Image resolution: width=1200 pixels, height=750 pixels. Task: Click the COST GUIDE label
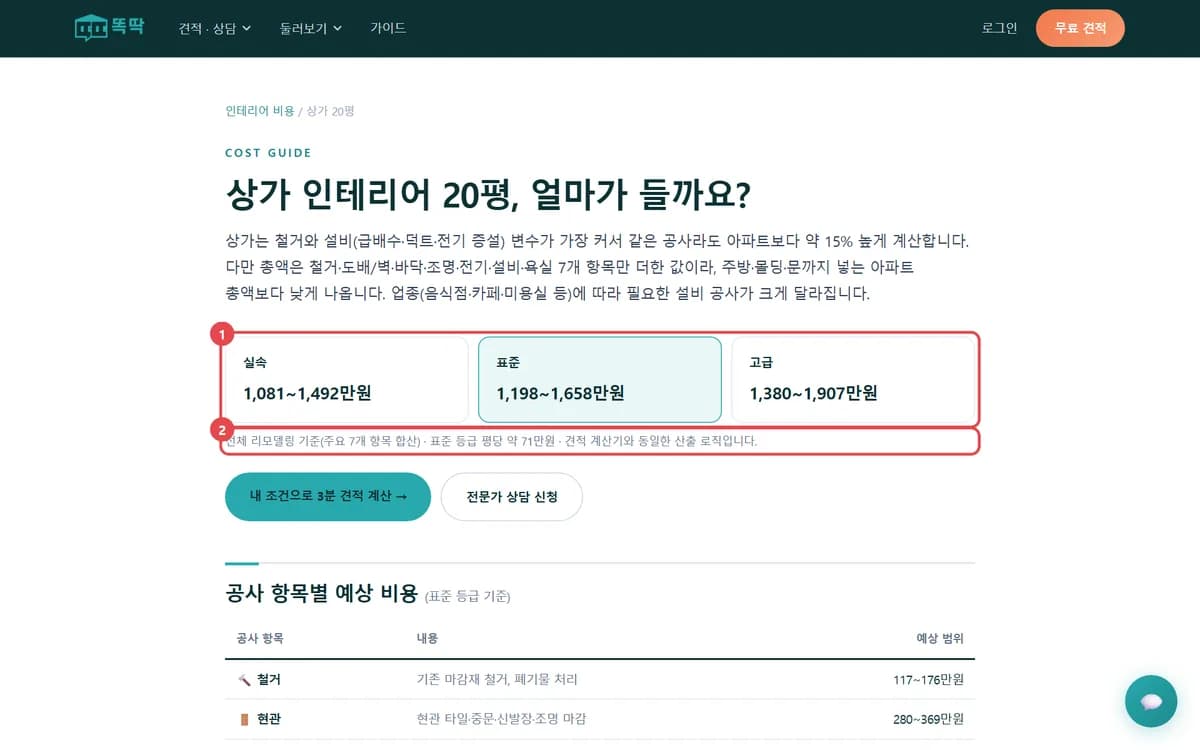click(x=269, y=153)
